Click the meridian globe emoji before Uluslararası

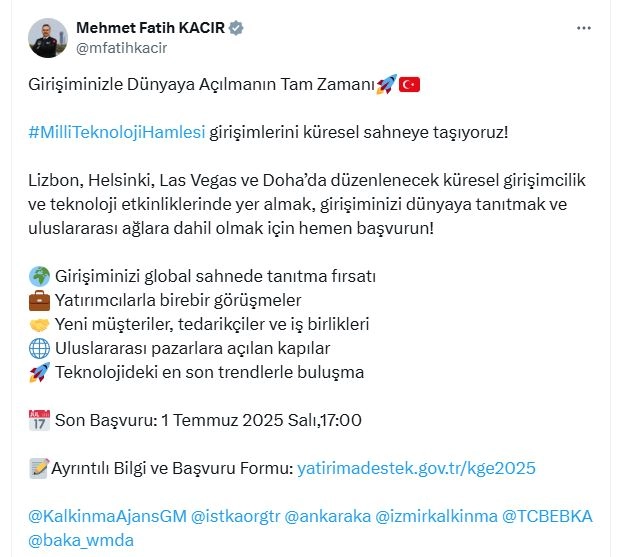click(39, 348)
